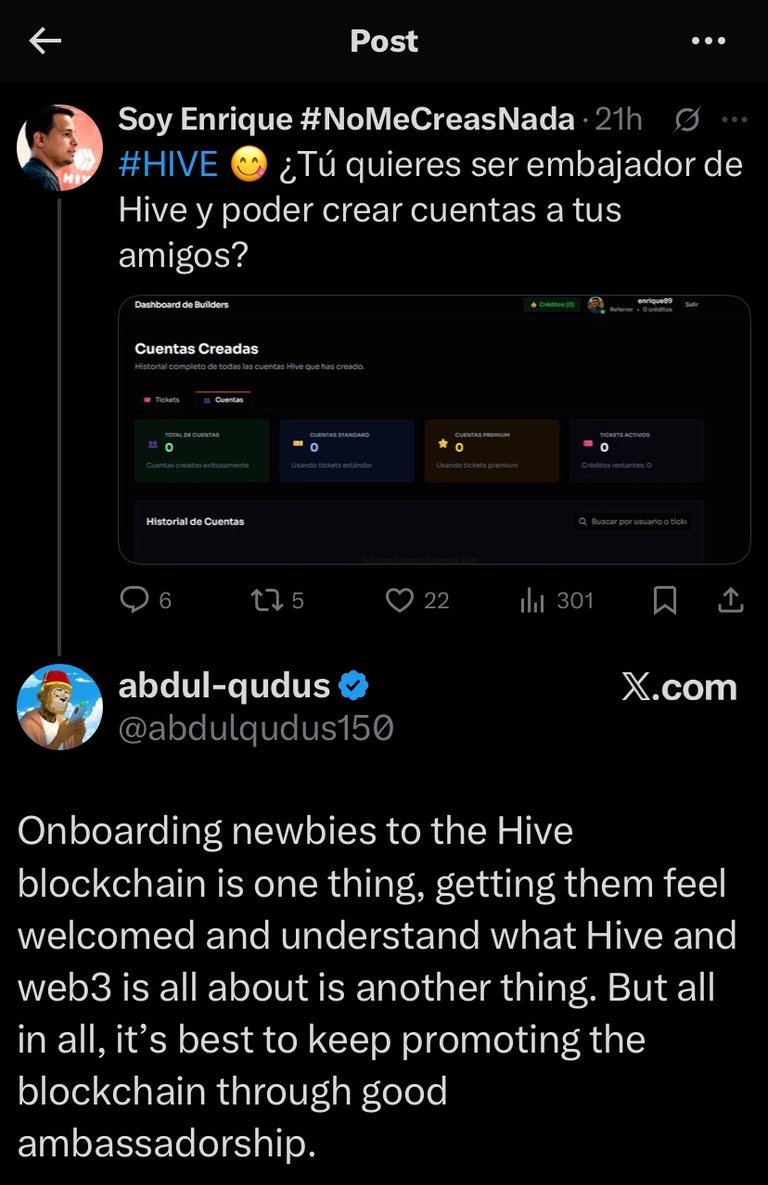
Task: Tap the back arrow icon
Action: click(x=45, y=41)
